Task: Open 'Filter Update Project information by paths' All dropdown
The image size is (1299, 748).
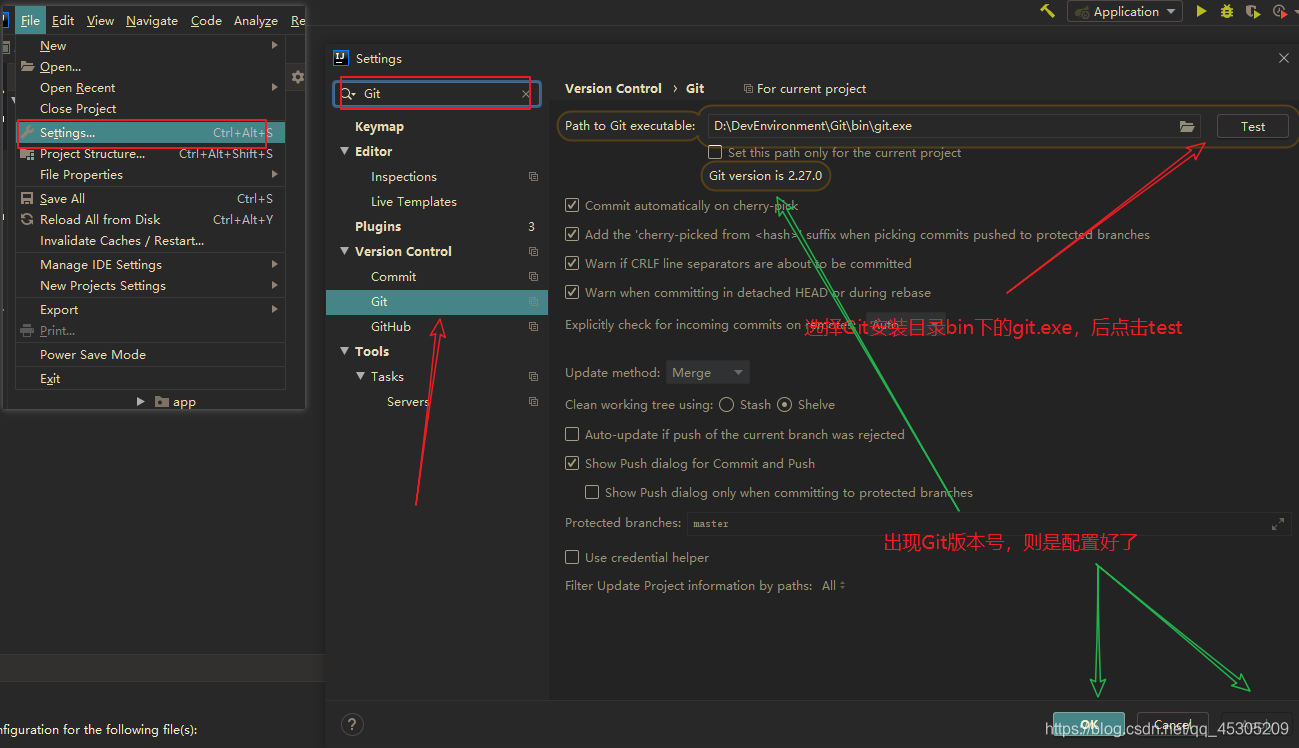Action: tap(833, 585)
